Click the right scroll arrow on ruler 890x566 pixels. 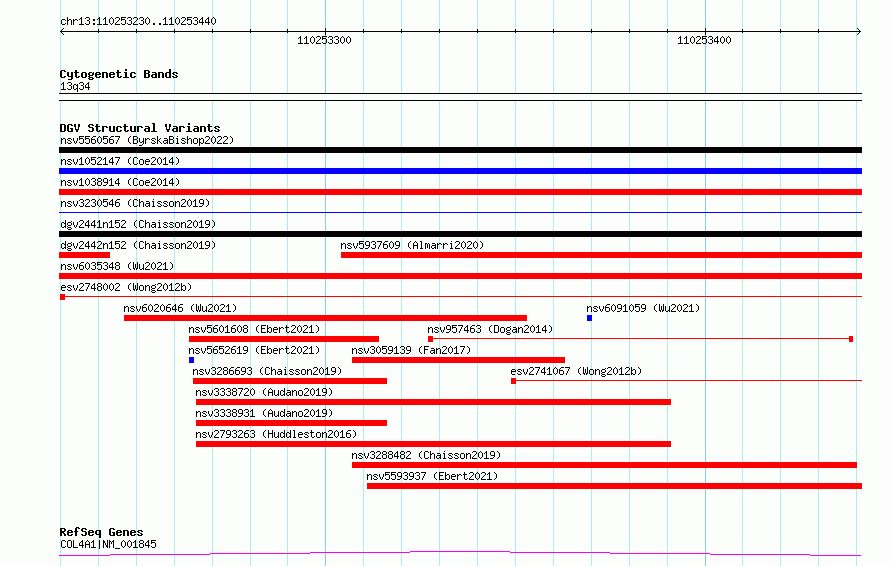point(859,32)
